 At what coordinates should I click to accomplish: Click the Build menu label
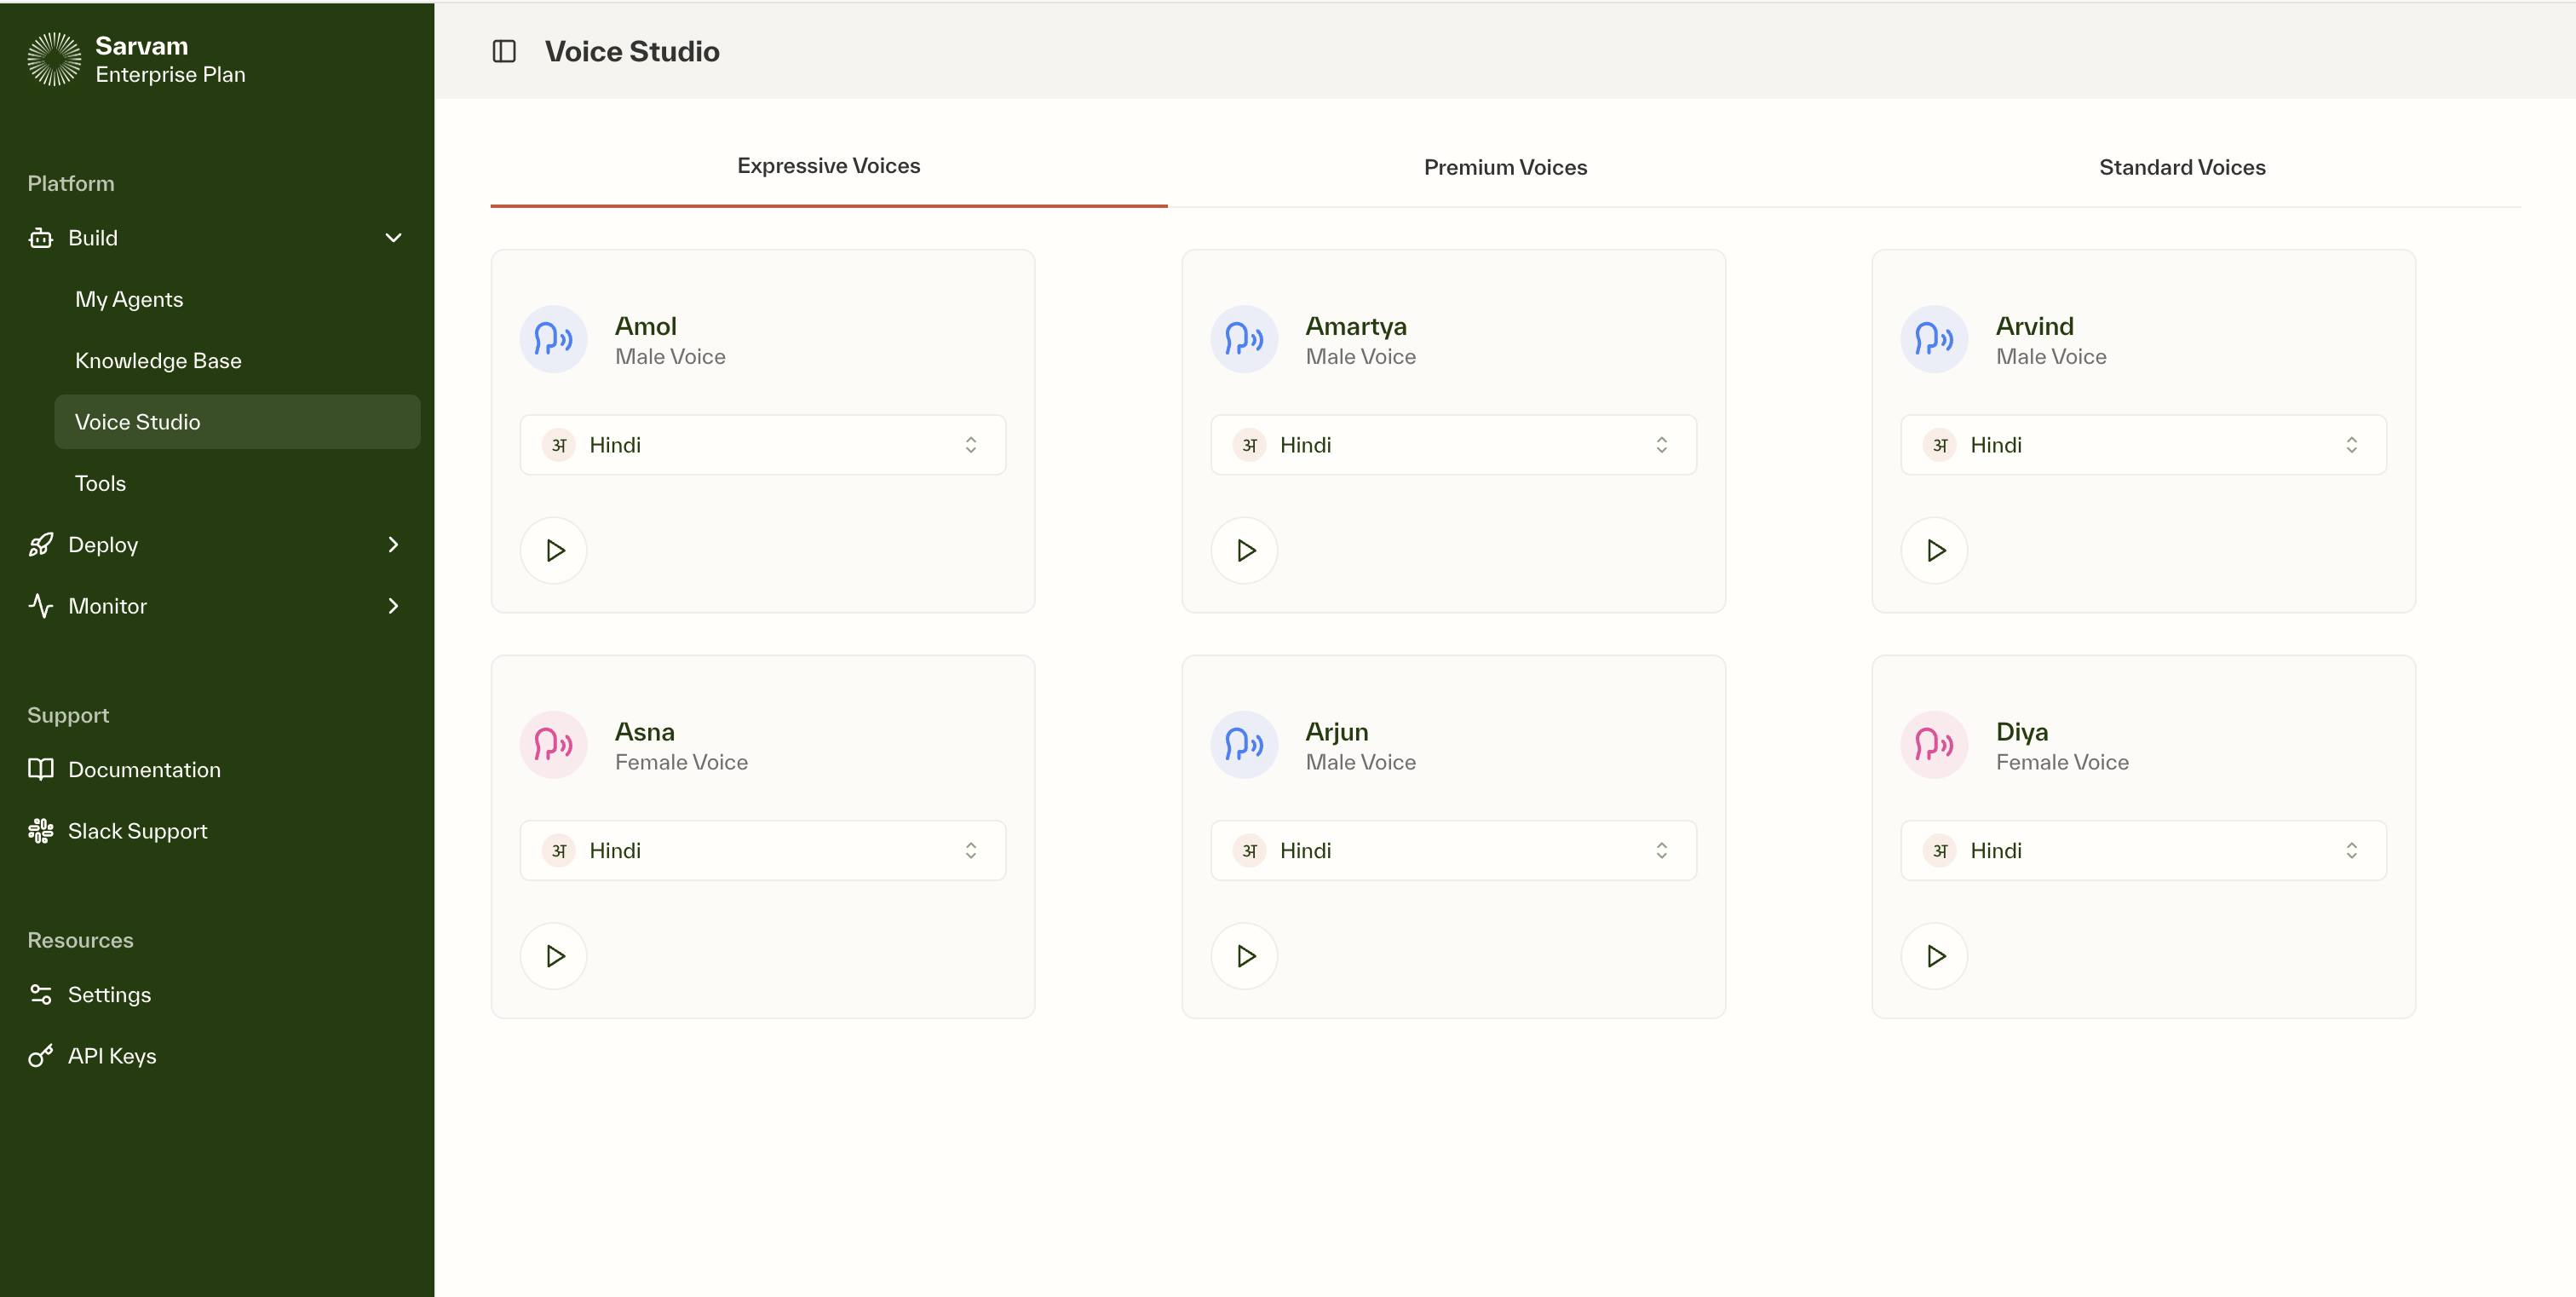click(93, 238)
